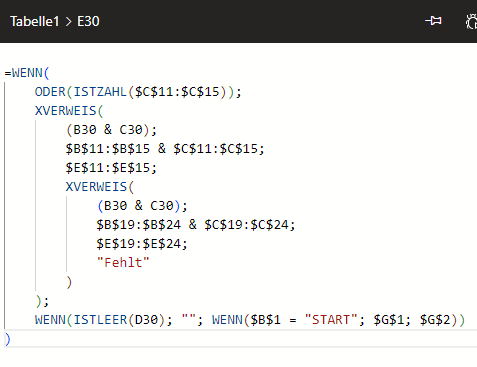
Task: Go to Tabelle1 in the breadcrumb
Action: pos(34,21)
